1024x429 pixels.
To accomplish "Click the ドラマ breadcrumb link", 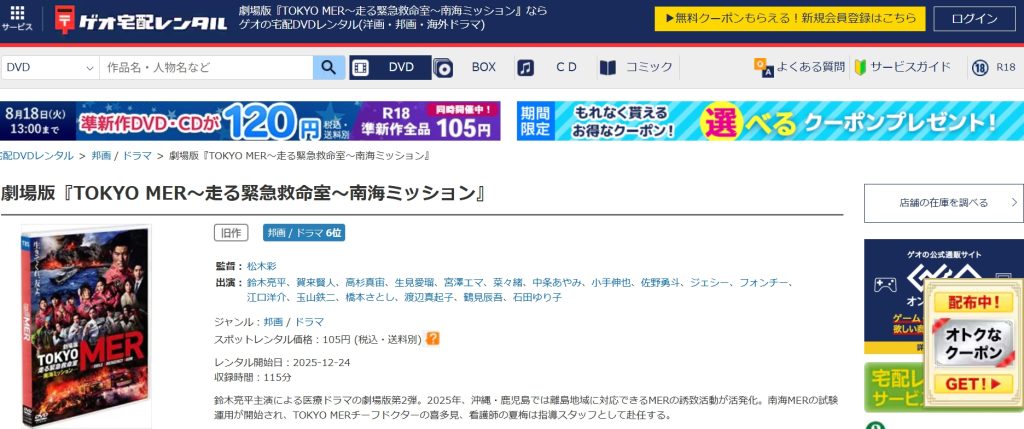I will (137, 156).
